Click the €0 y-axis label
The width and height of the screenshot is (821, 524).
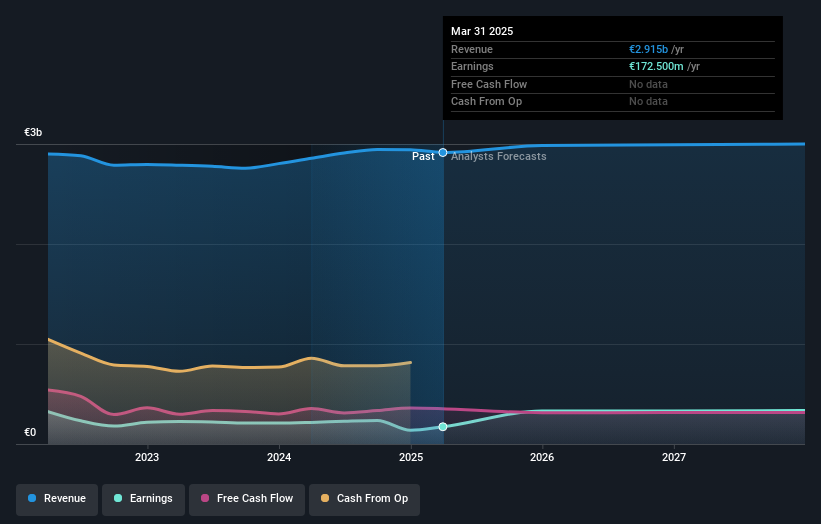tap(30, 432)
